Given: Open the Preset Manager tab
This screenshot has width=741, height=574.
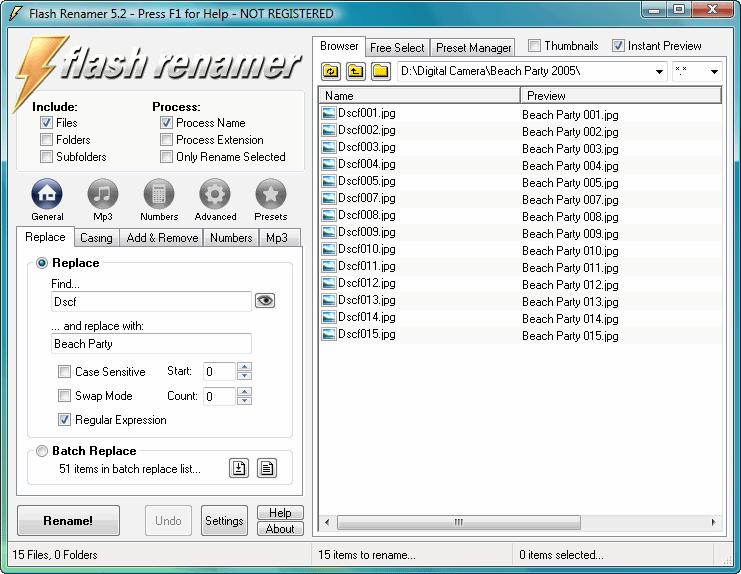Looking at the screenshot, I should pyautogui.click(x=474, y=48).
